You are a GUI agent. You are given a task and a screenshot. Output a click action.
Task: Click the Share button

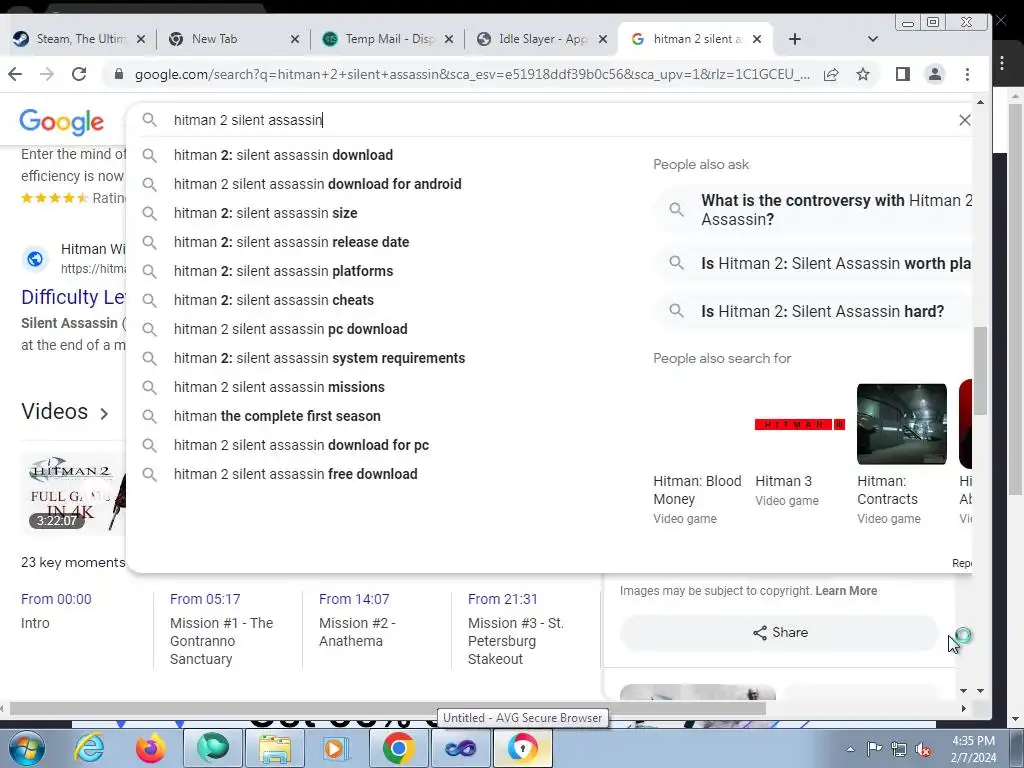pos(779,633)
